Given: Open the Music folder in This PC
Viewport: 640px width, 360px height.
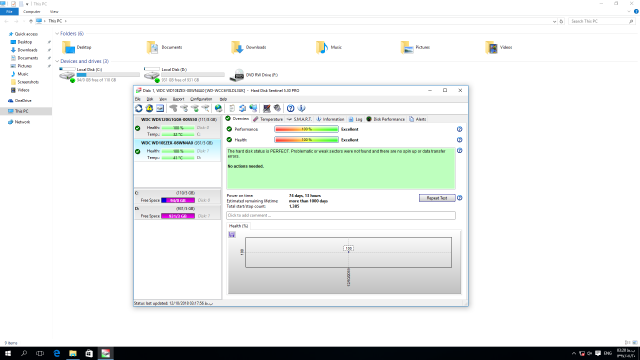Looking at the screenshot, I should pyautogui.click(x=329, y=47).
